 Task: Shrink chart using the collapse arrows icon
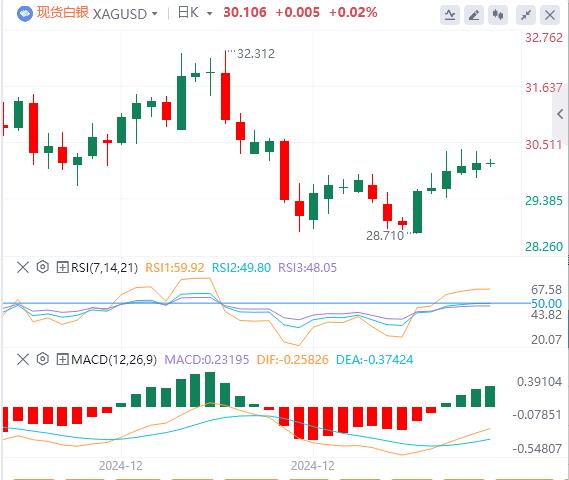(x=526, y=15)
